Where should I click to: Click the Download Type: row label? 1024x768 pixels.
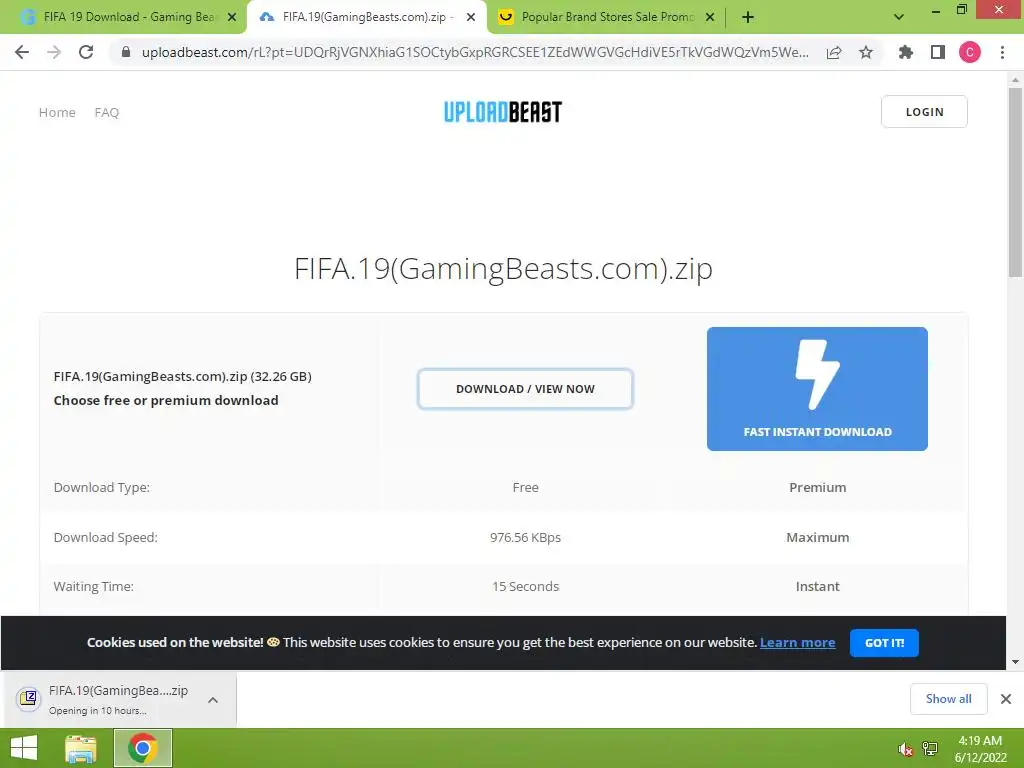click(x=101, y=487)
